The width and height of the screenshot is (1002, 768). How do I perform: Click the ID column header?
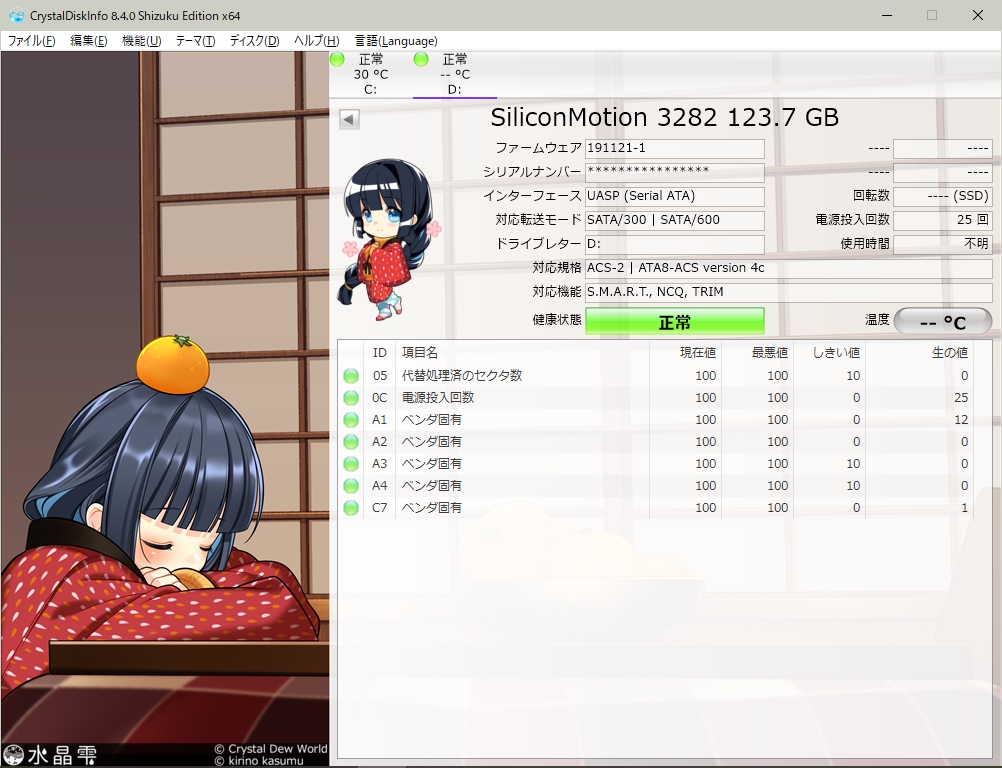(380, 353)
